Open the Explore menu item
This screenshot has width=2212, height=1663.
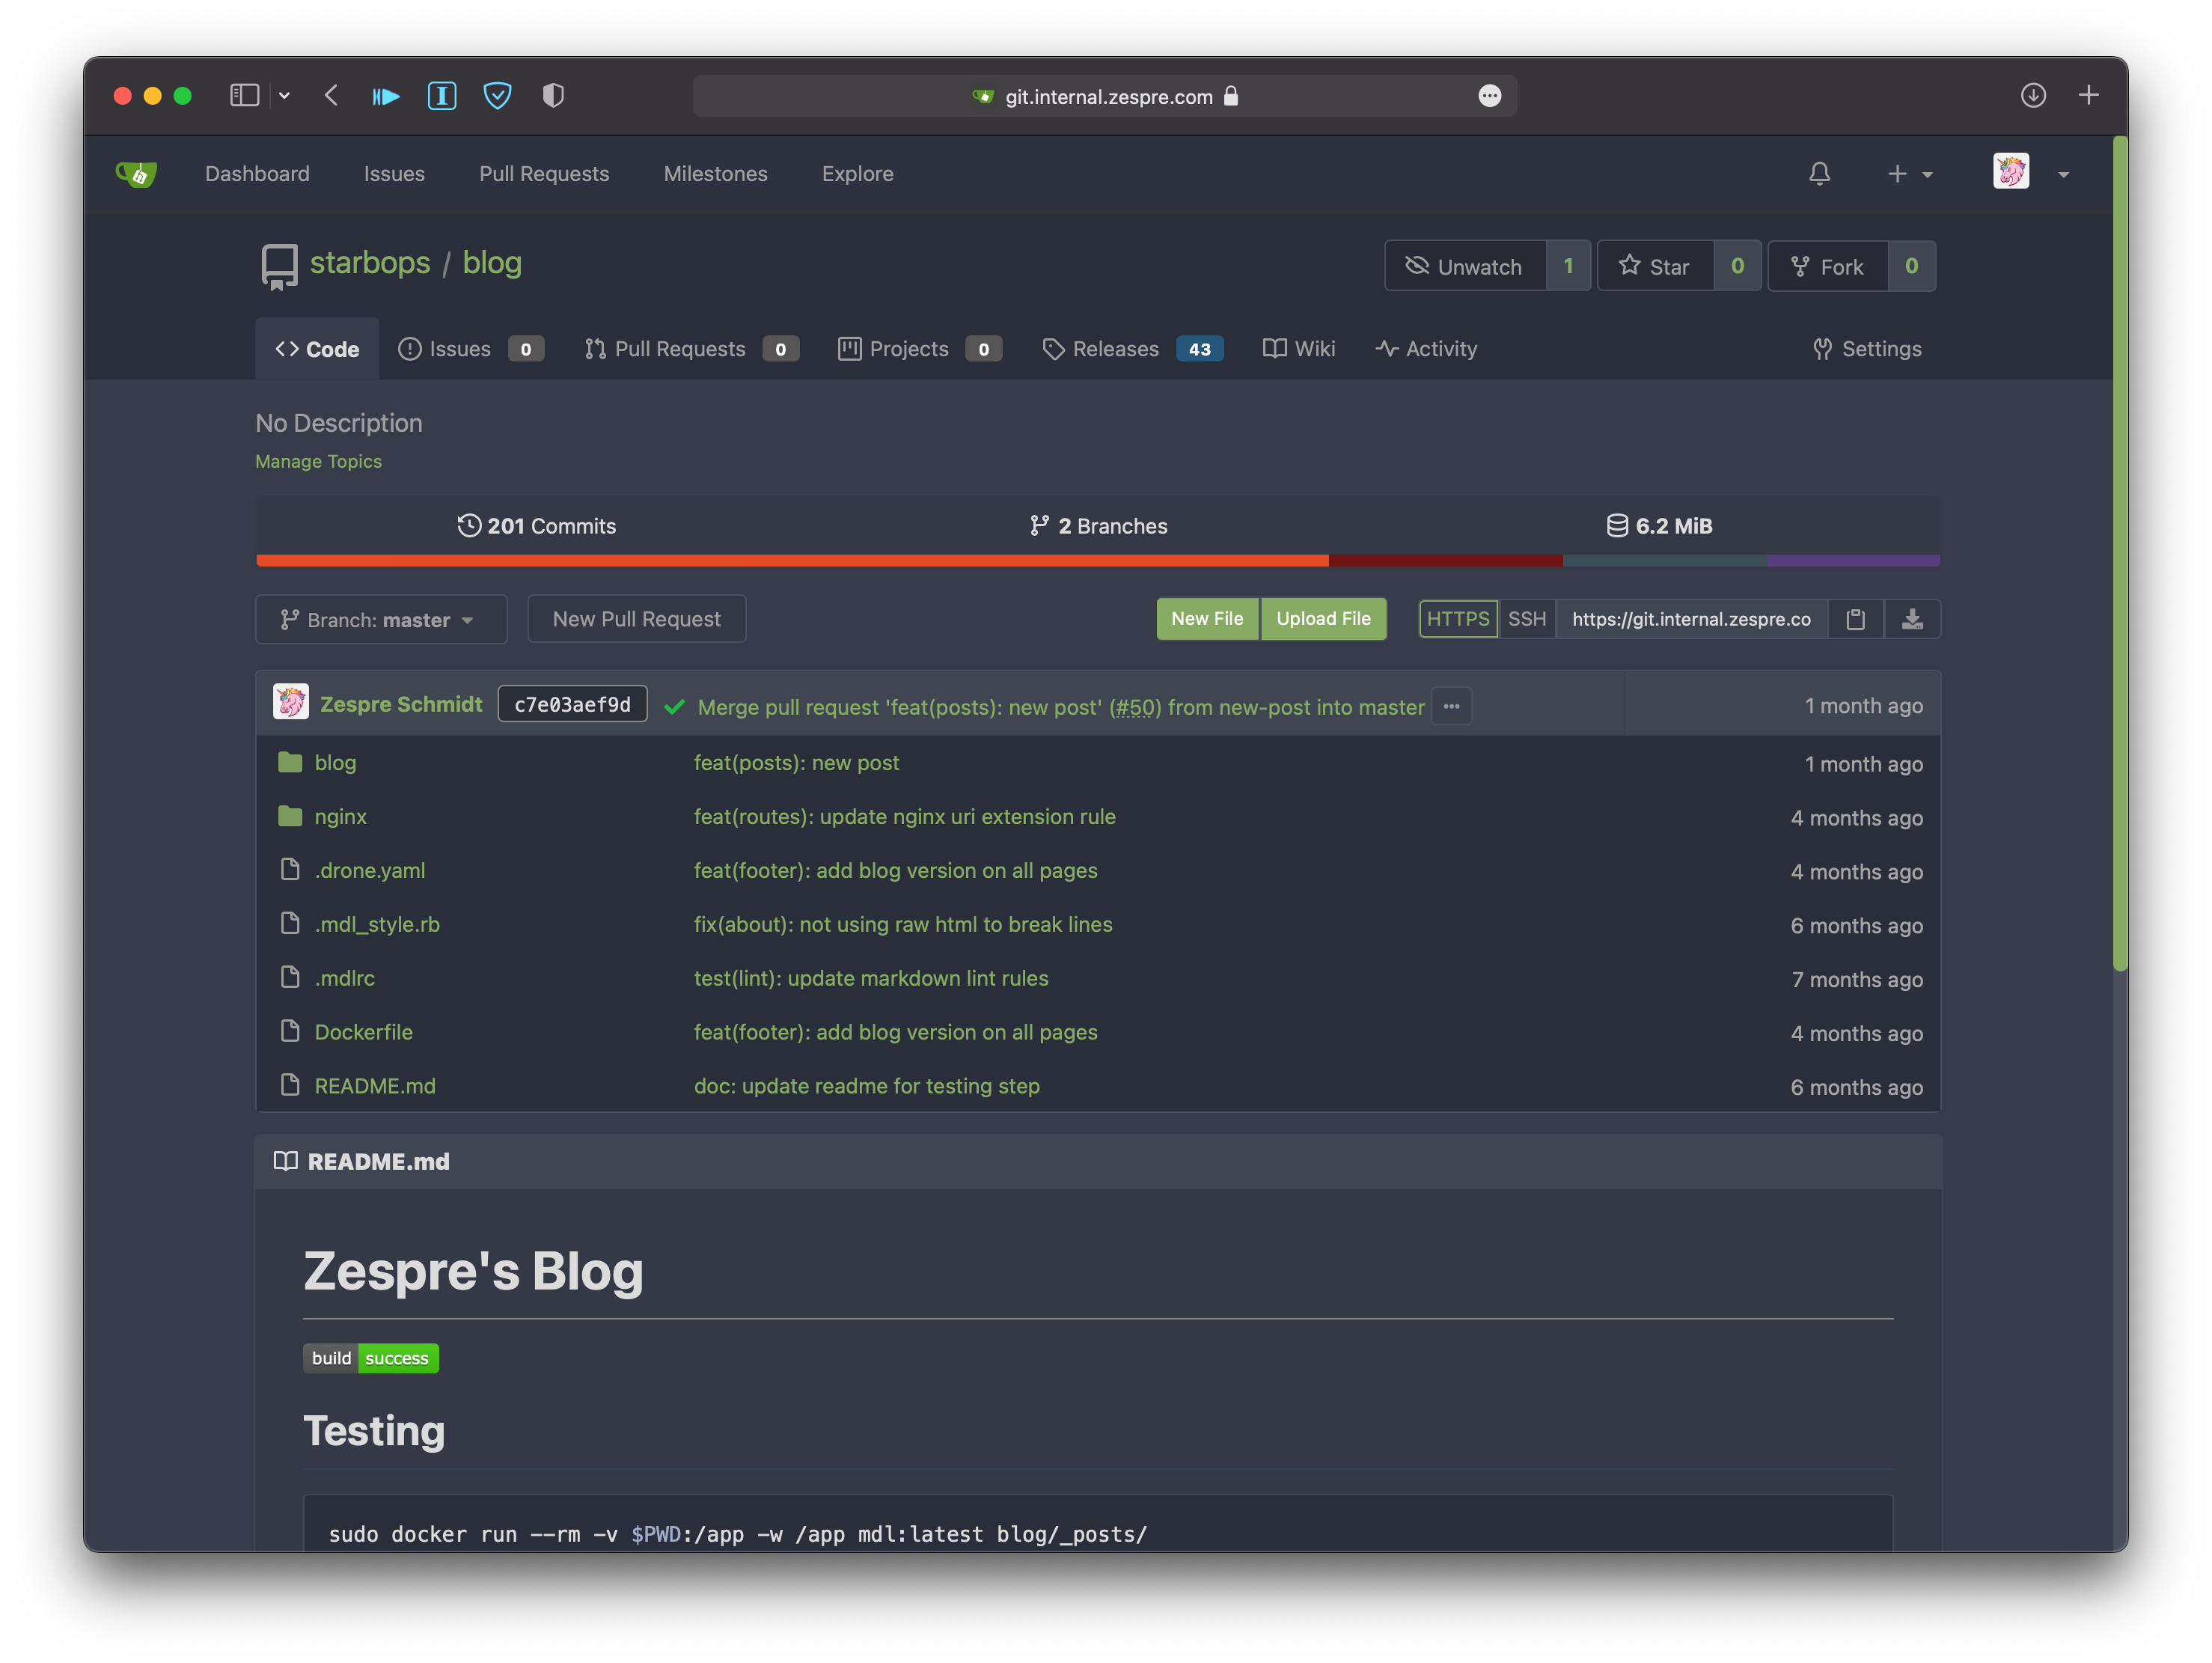[x=857, y=173]
